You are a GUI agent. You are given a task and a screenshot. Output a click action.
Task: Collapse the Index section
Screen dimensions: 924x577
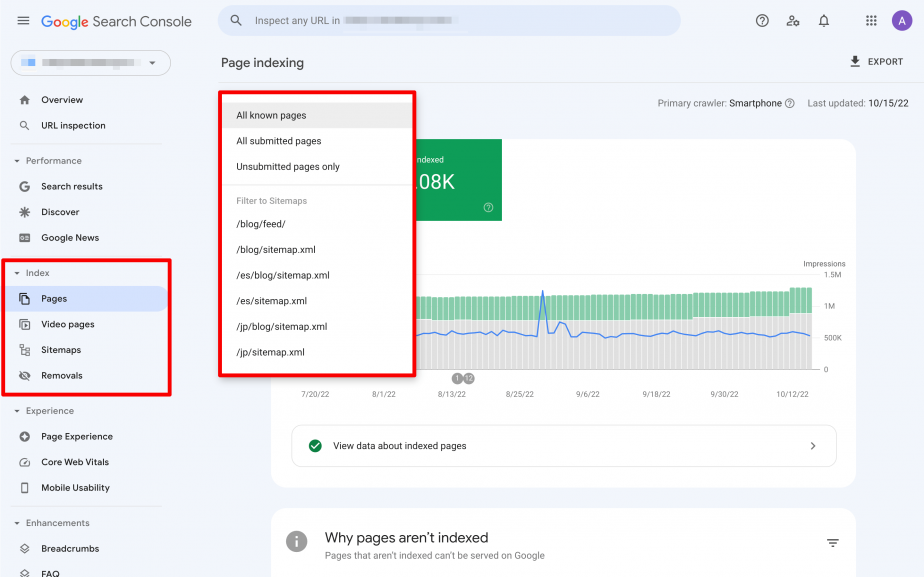[x=16, y=273]
